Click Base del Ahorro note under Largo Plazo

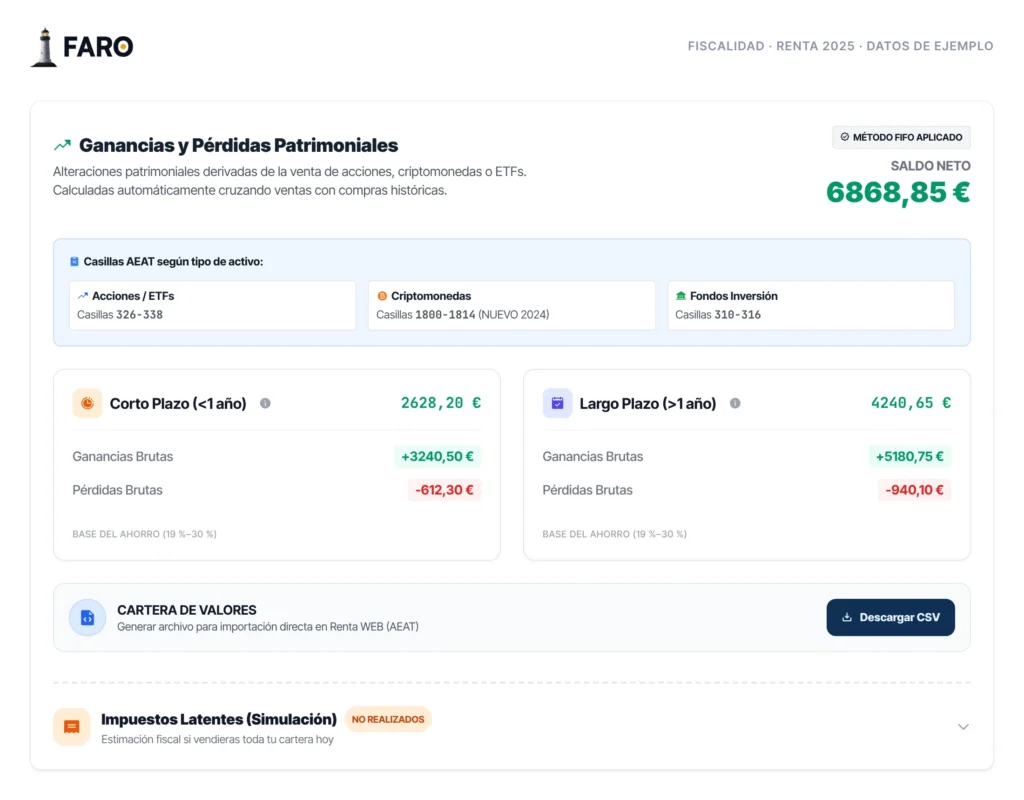pos(615,534)
